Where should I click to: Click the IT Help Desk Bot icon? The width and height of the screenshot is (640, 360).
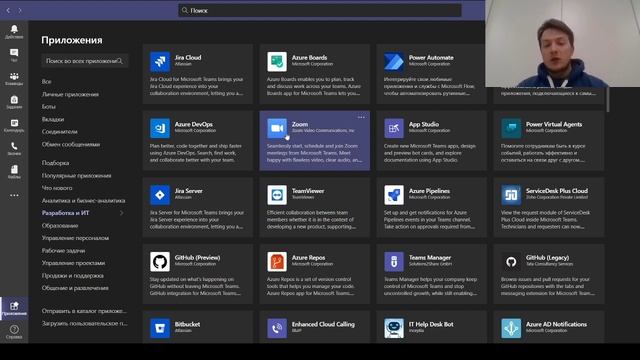pos(394,328)
